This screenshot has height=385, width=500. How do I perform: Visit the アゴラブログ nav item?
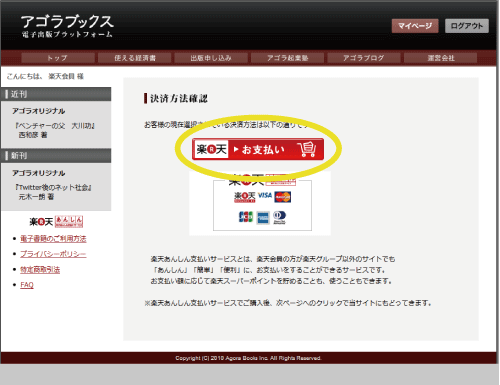tap(364, 58)
